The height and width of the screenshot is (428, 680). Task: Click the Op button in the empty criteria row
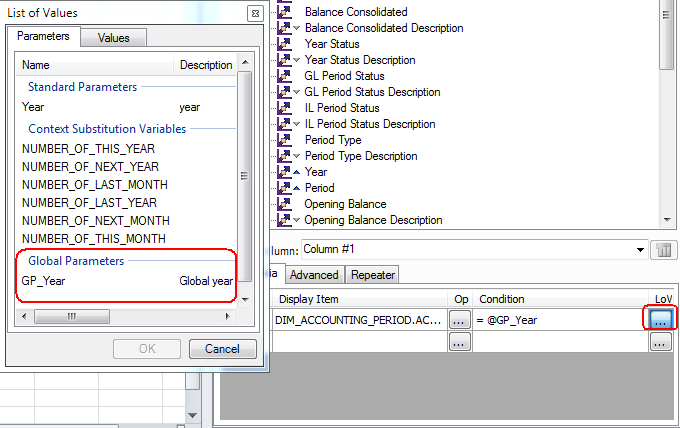click(460, 342)
